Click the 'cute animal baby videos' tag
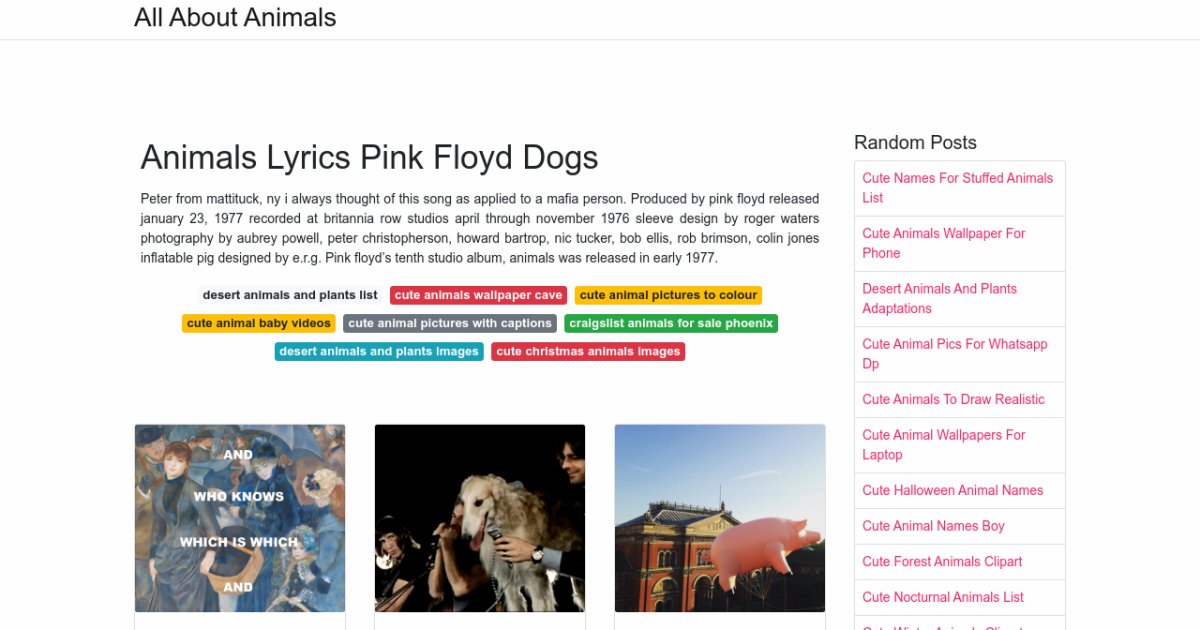The width and height of the screenshot is (1200, 630). [259, 323]
